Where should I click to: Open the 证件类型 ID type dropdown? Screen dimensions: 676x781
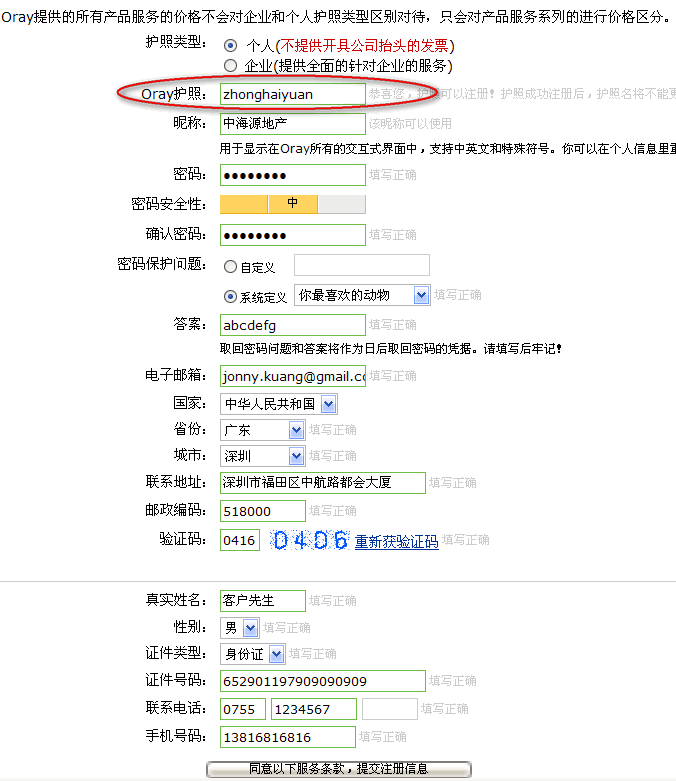[x=276, y=654]
